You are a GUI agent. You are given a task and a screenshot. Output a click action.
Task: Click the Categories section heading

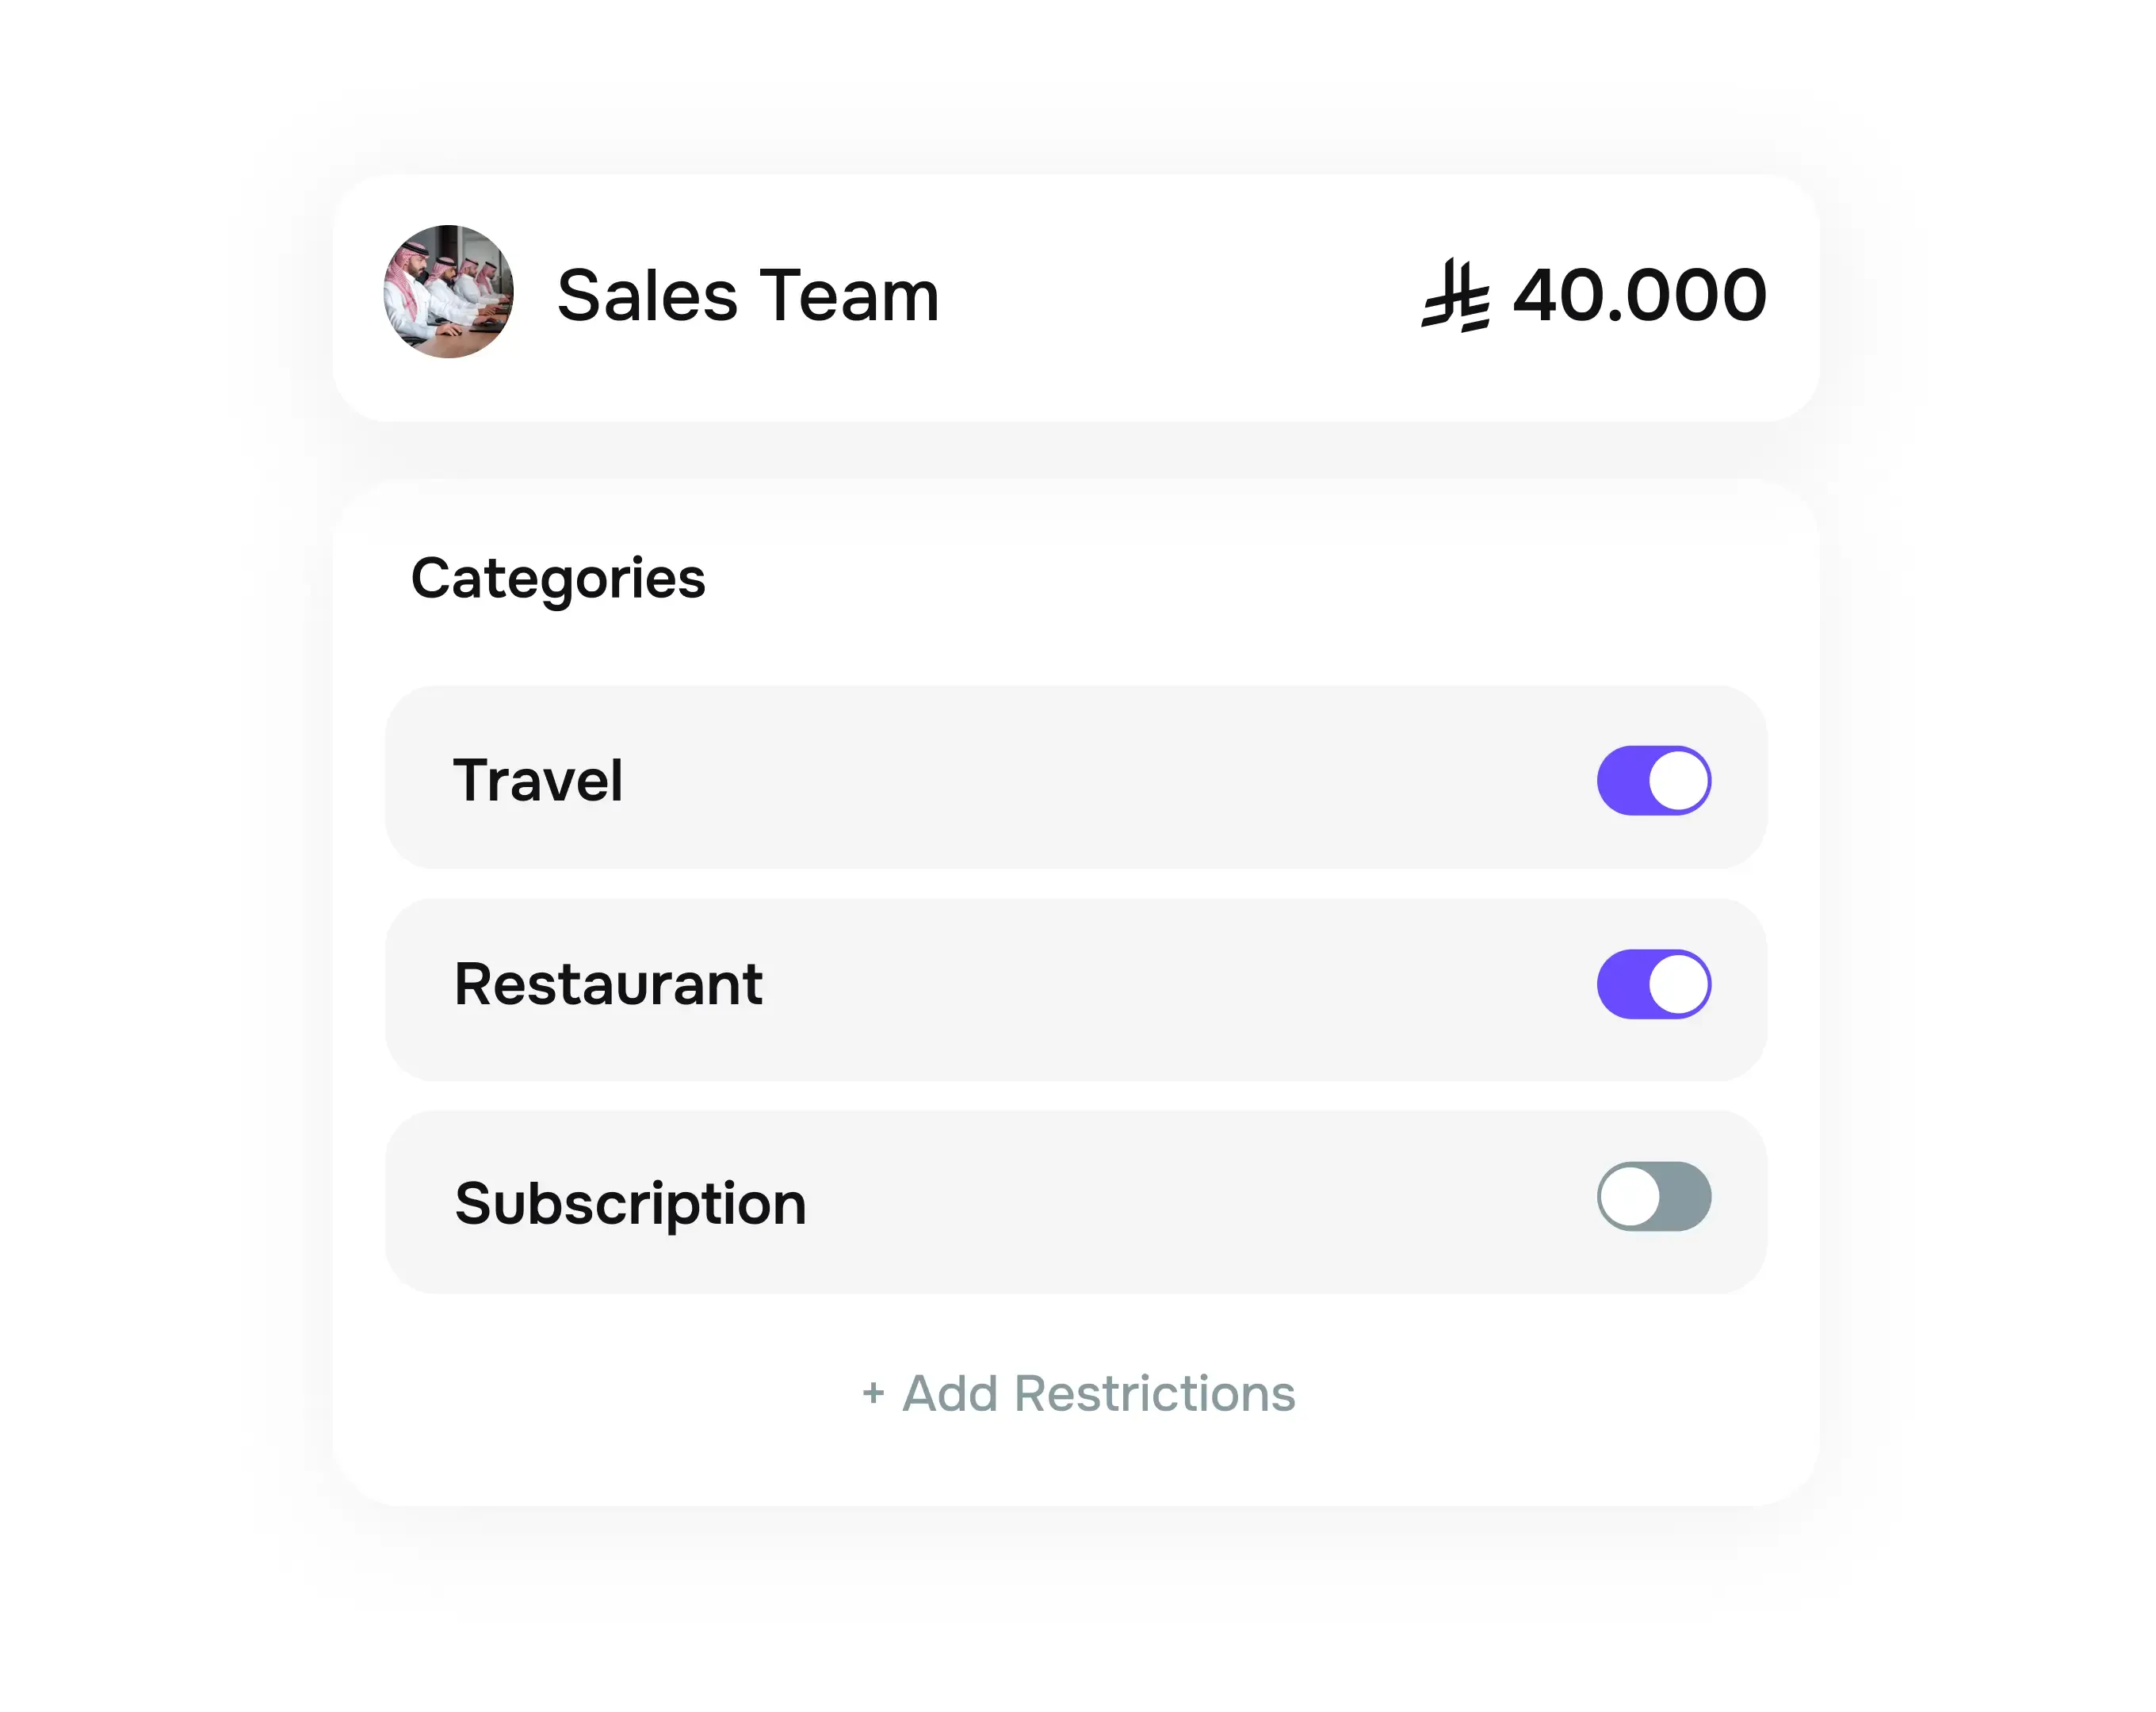point(558,577)
